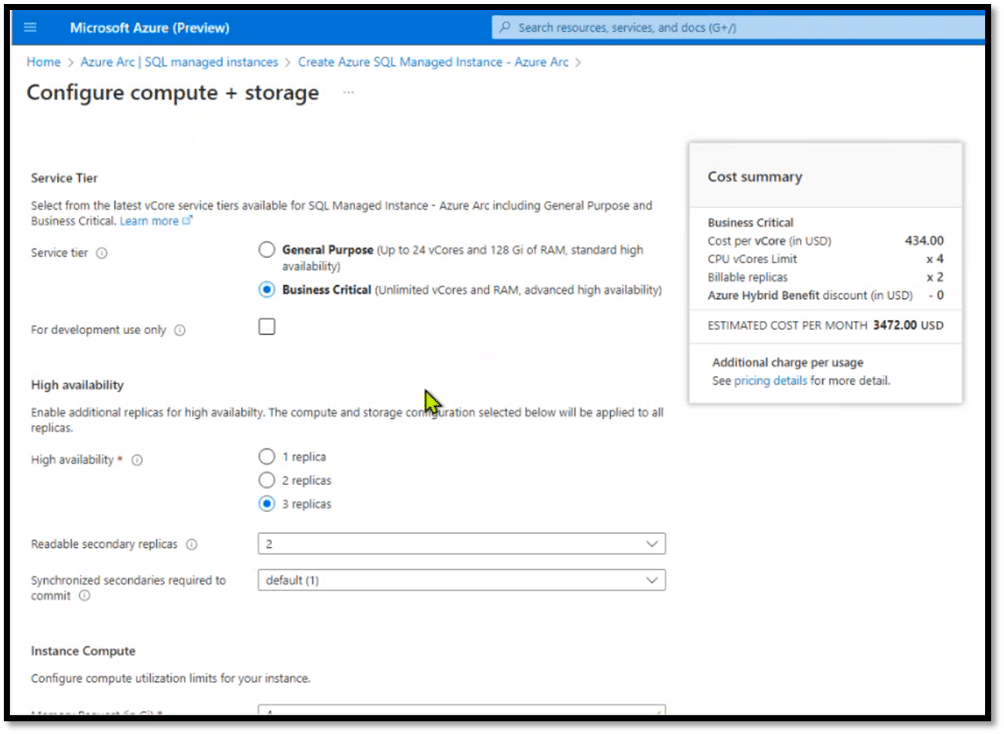This screenshot has height=734, width=1004.
Task: Show High availability info icon
Action: pyautogui.click(x=137, y=460)
